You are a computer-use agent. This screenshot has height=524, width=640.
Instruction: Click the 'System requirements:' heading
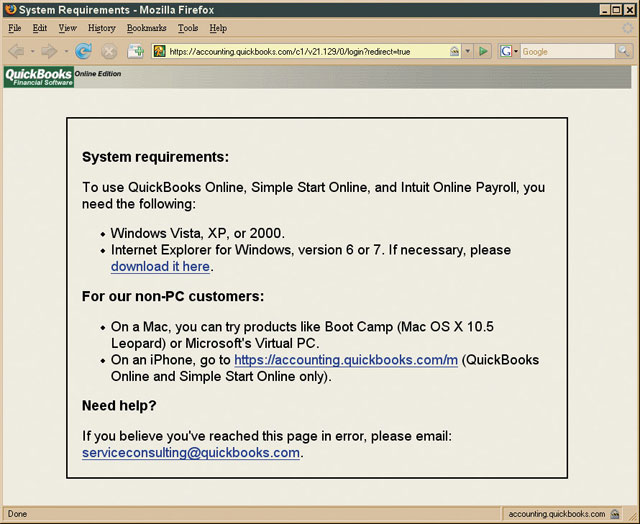(156, 157)
